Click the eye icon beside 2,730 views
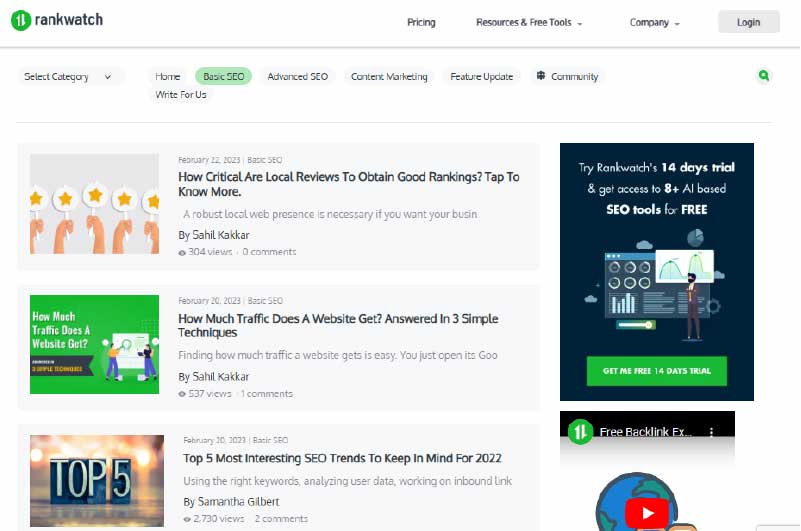Viewport: 801px width, 531px height. point(187,519)
